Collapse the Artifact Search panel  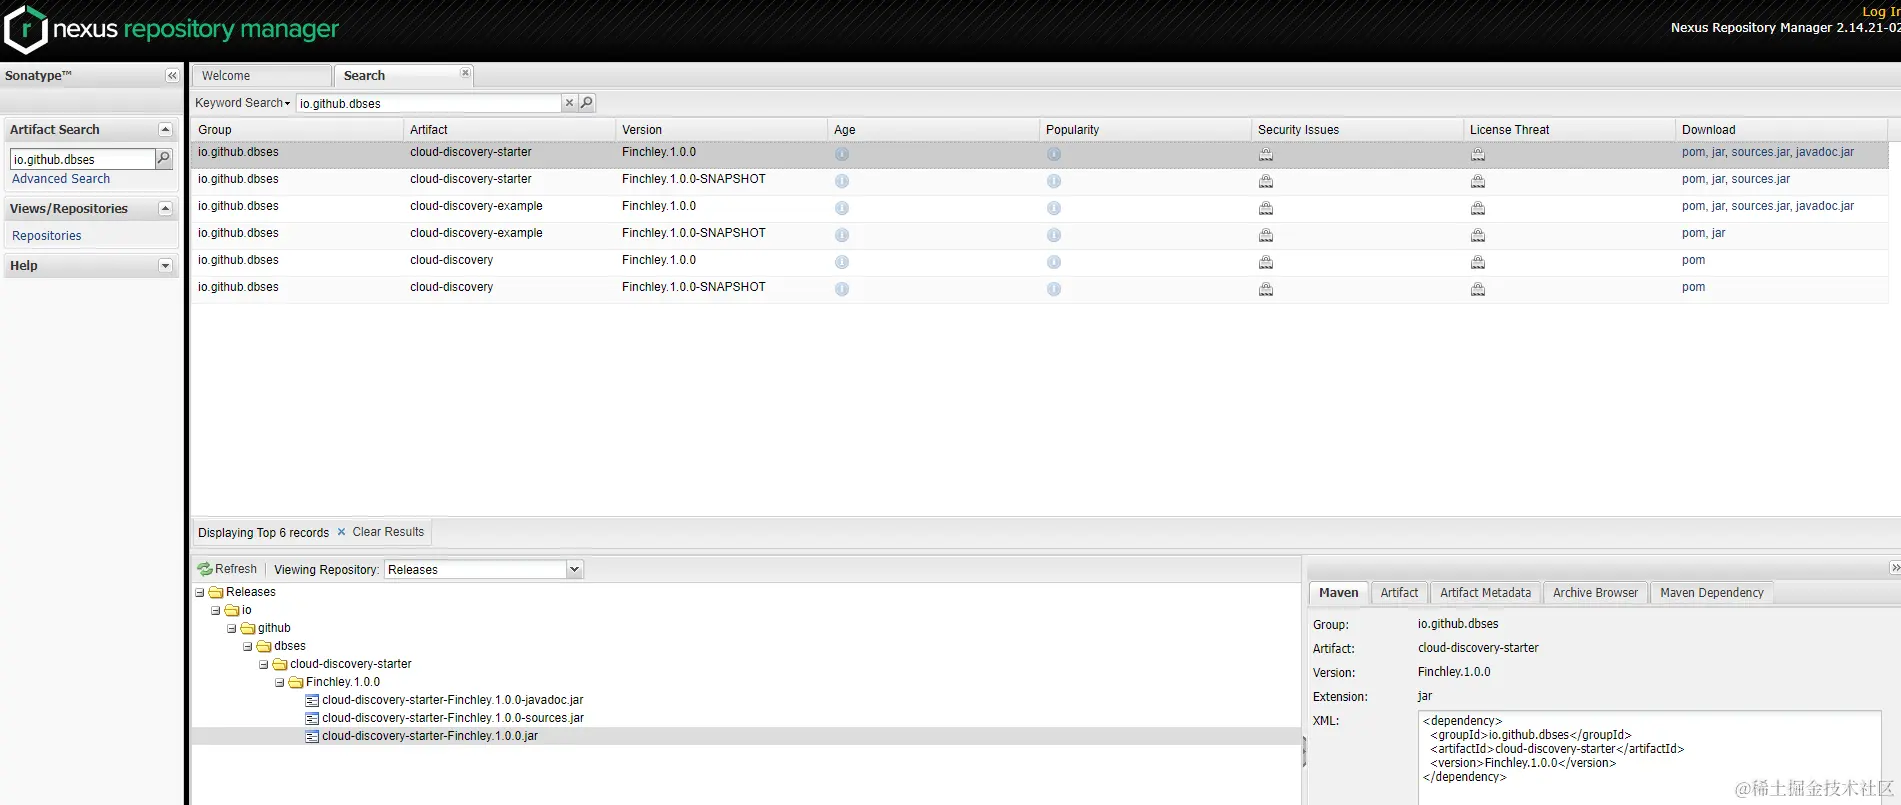tap(166, 130)
